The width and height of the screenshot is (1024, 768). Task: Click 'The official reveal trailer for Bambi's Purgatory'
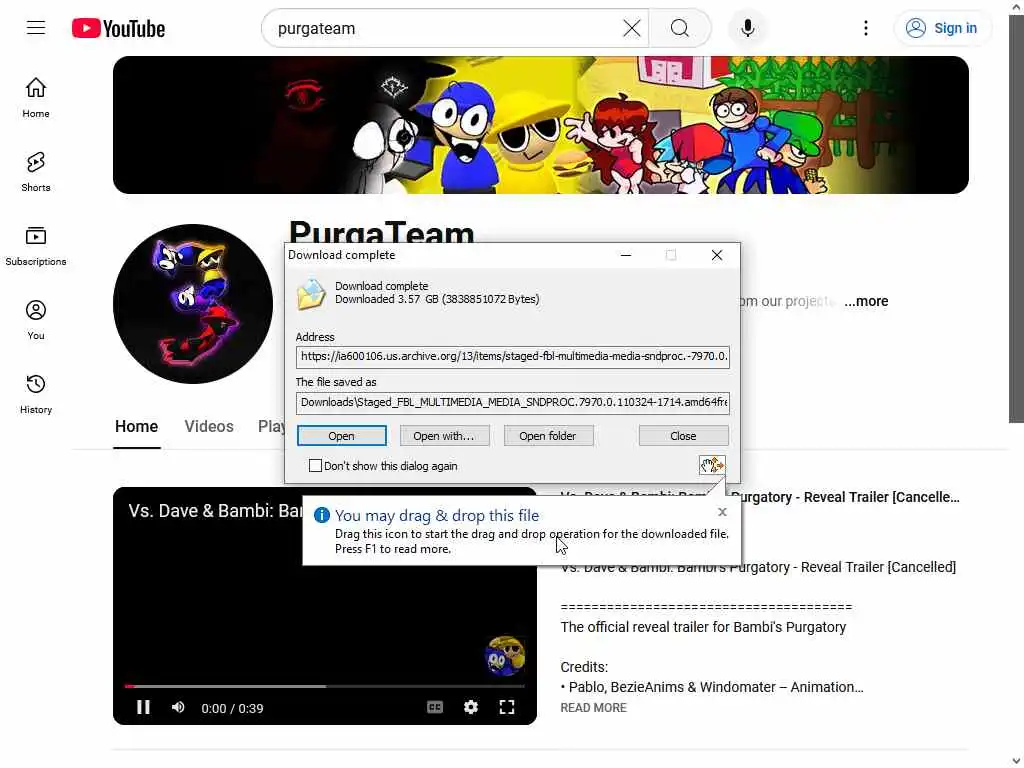[x=703, y=627]
